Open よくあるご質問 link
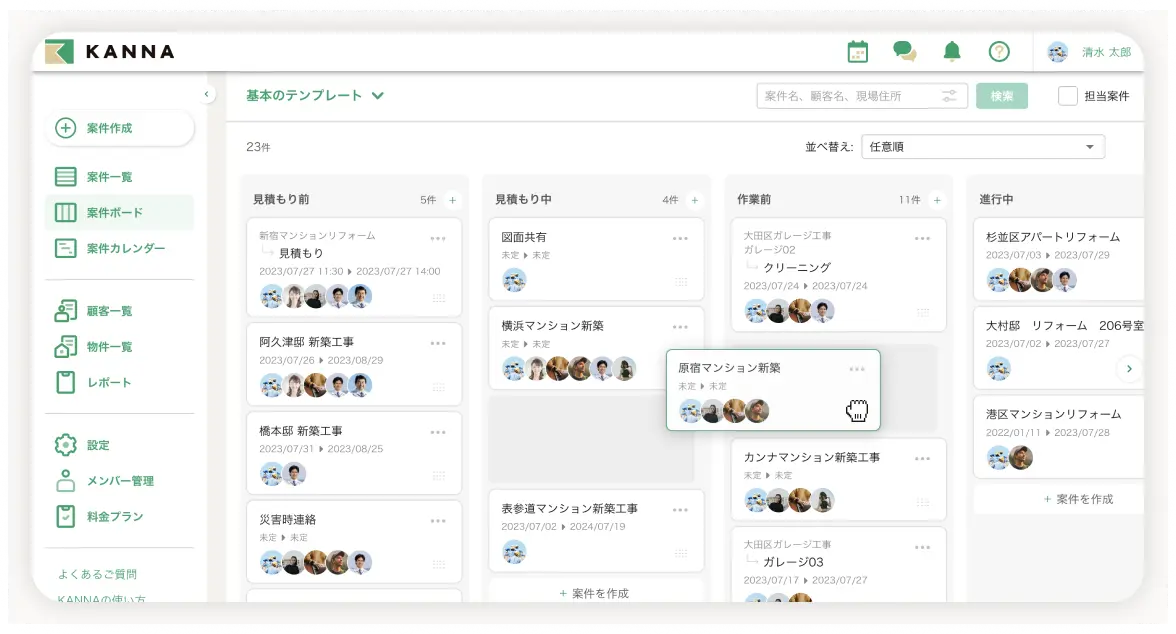 [98, 574]
